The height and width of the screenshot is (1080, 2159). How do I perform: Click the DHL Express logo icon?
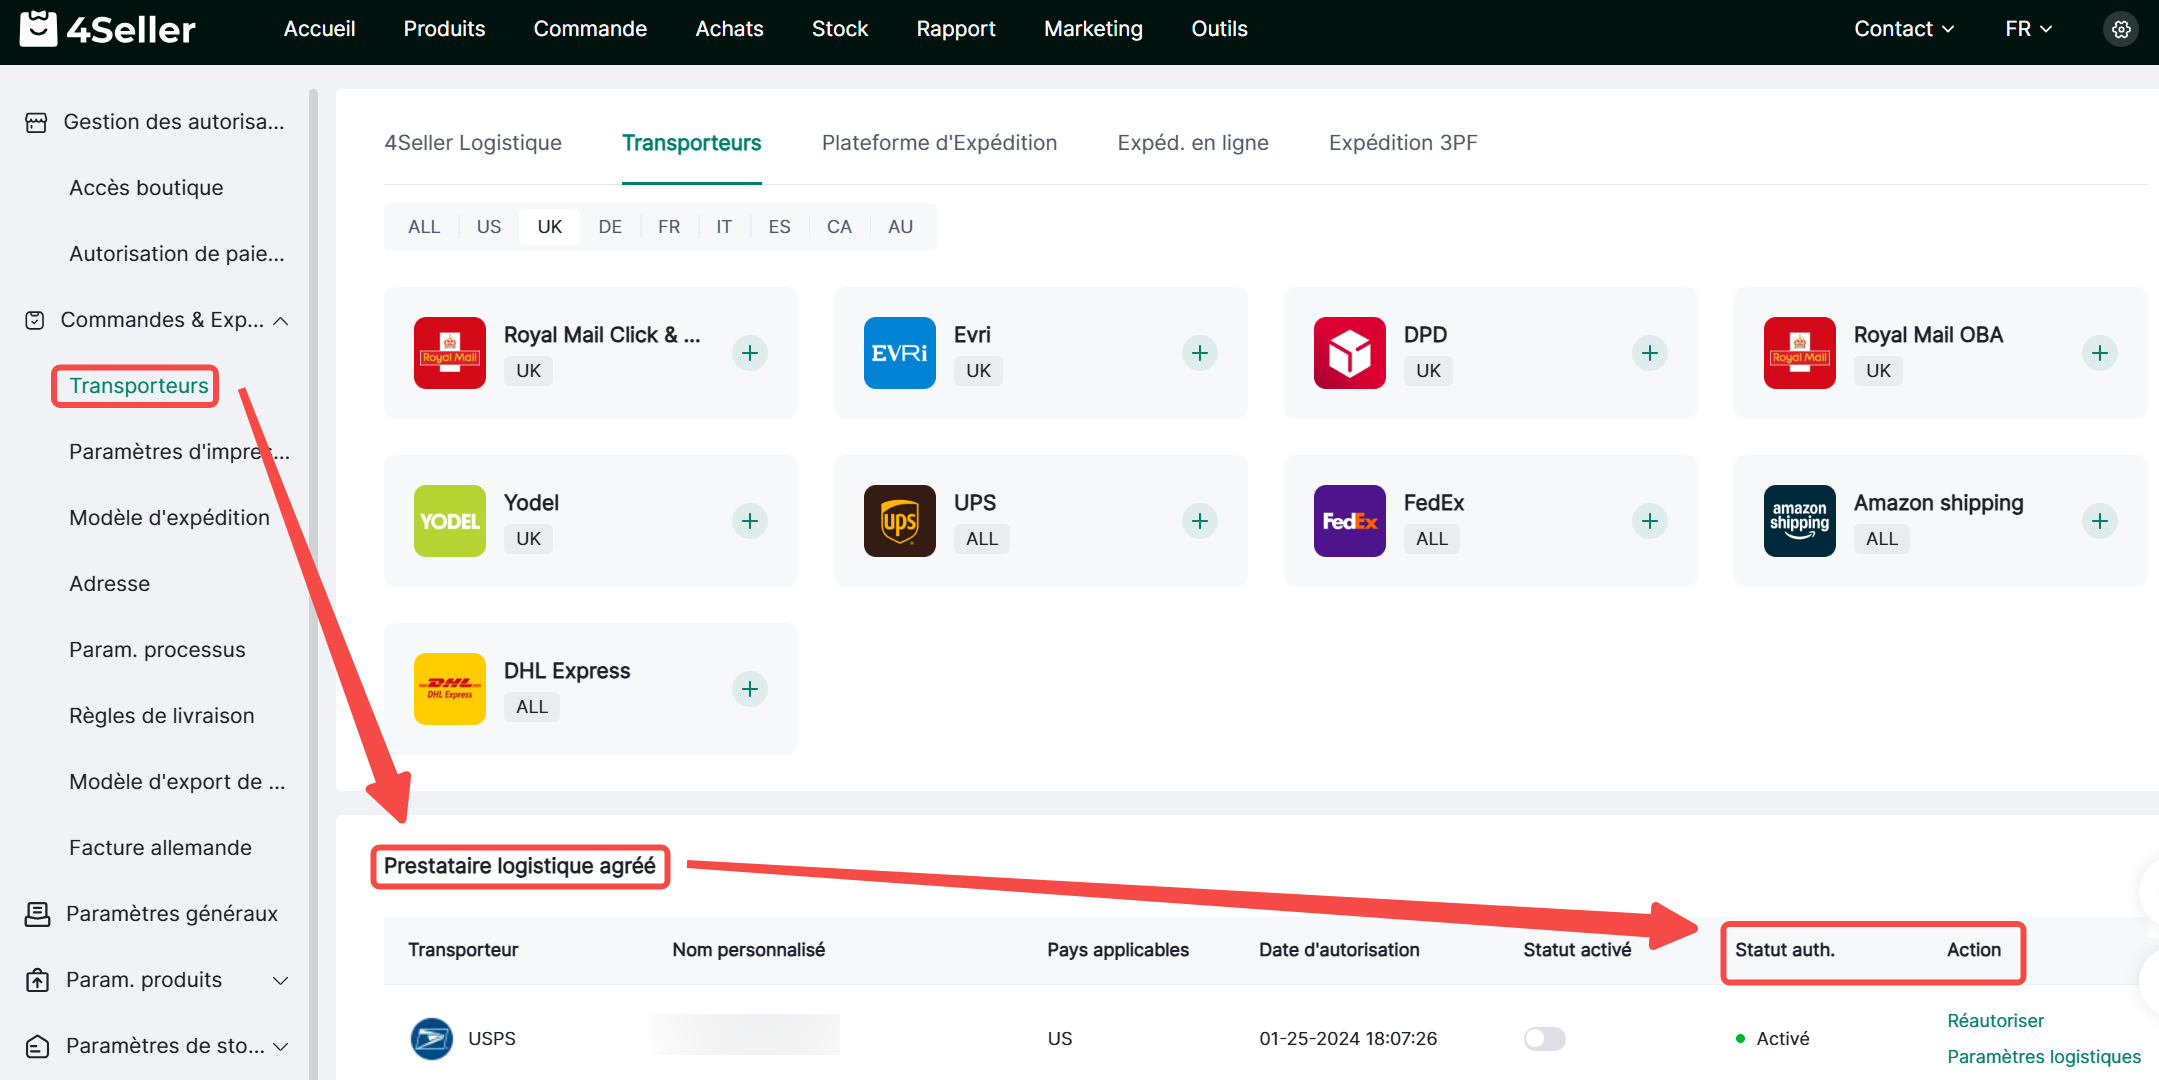449,689
